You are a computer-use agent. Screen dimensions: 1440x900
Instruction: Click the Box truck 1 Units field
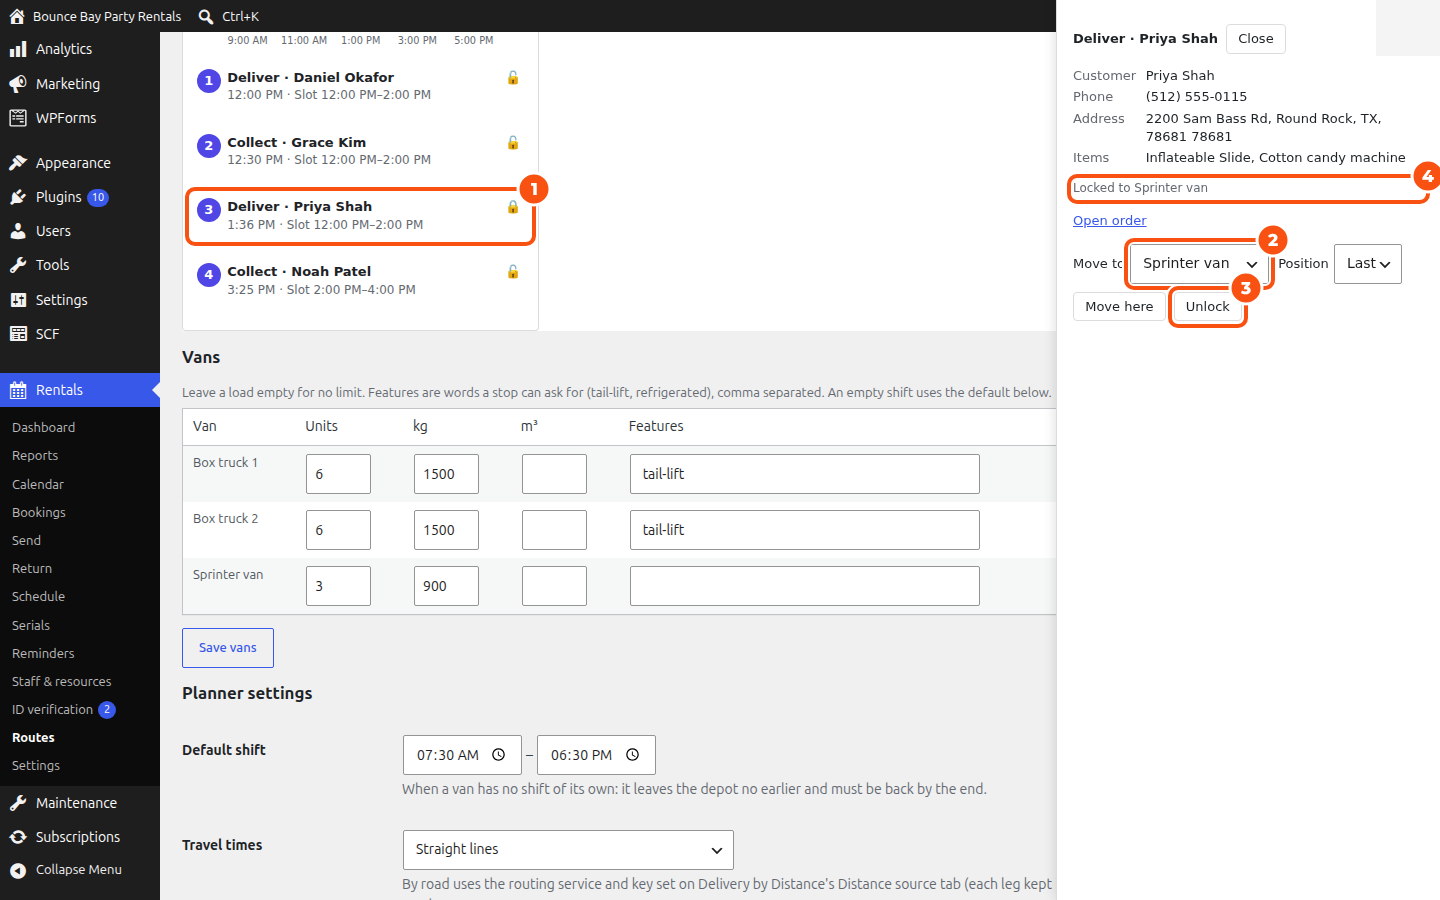point(338,474)
